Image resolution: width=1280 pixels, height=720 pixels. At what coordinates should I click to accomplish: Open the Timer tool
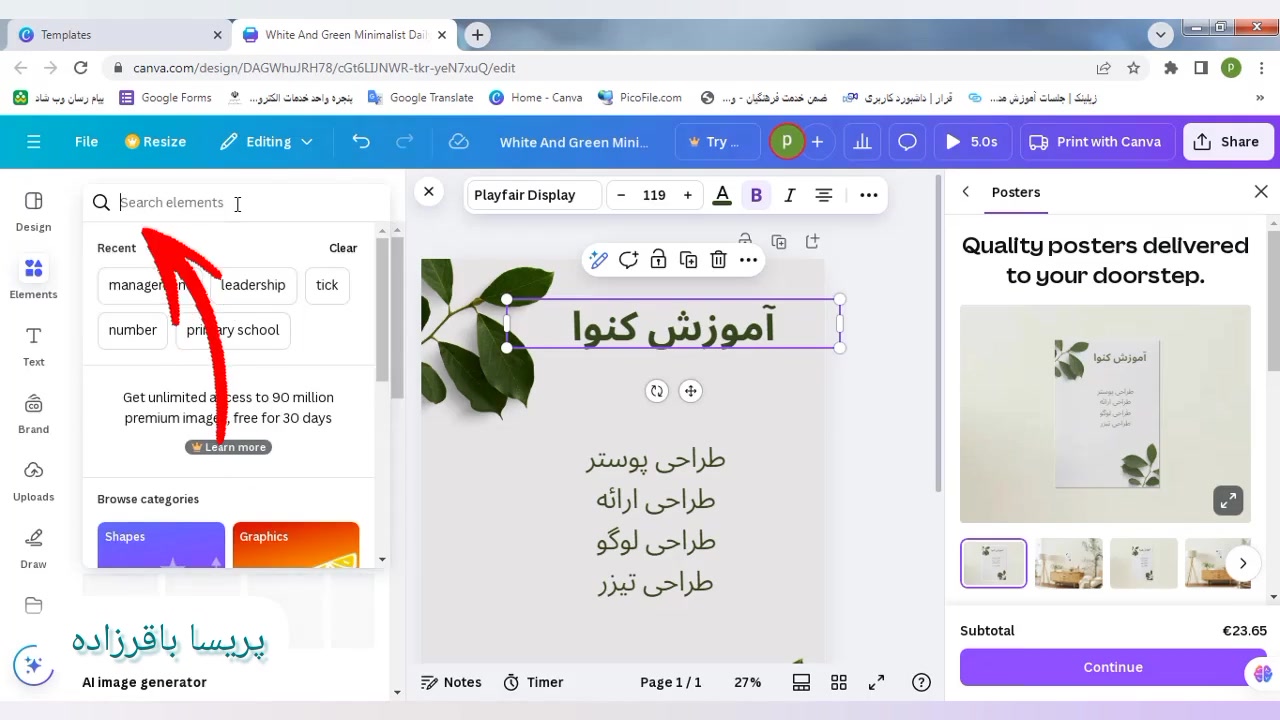coord(534,682)
